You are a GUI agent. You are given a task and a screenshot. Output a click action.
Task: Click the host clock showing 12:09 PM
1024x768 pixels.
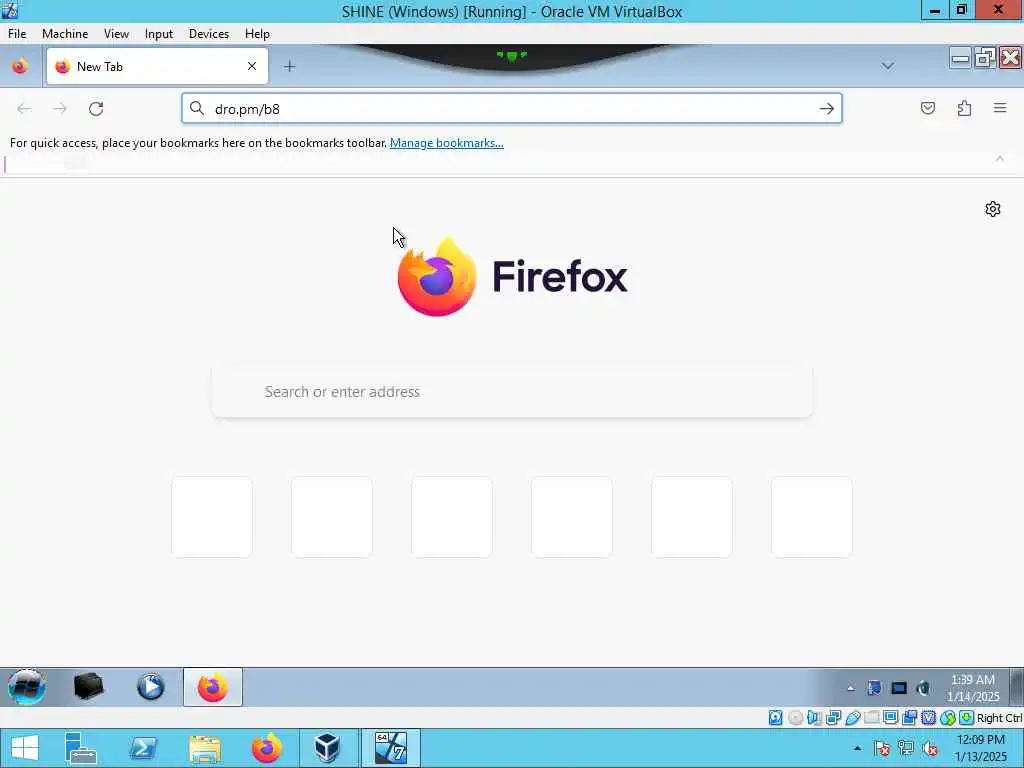coord(980,748)
